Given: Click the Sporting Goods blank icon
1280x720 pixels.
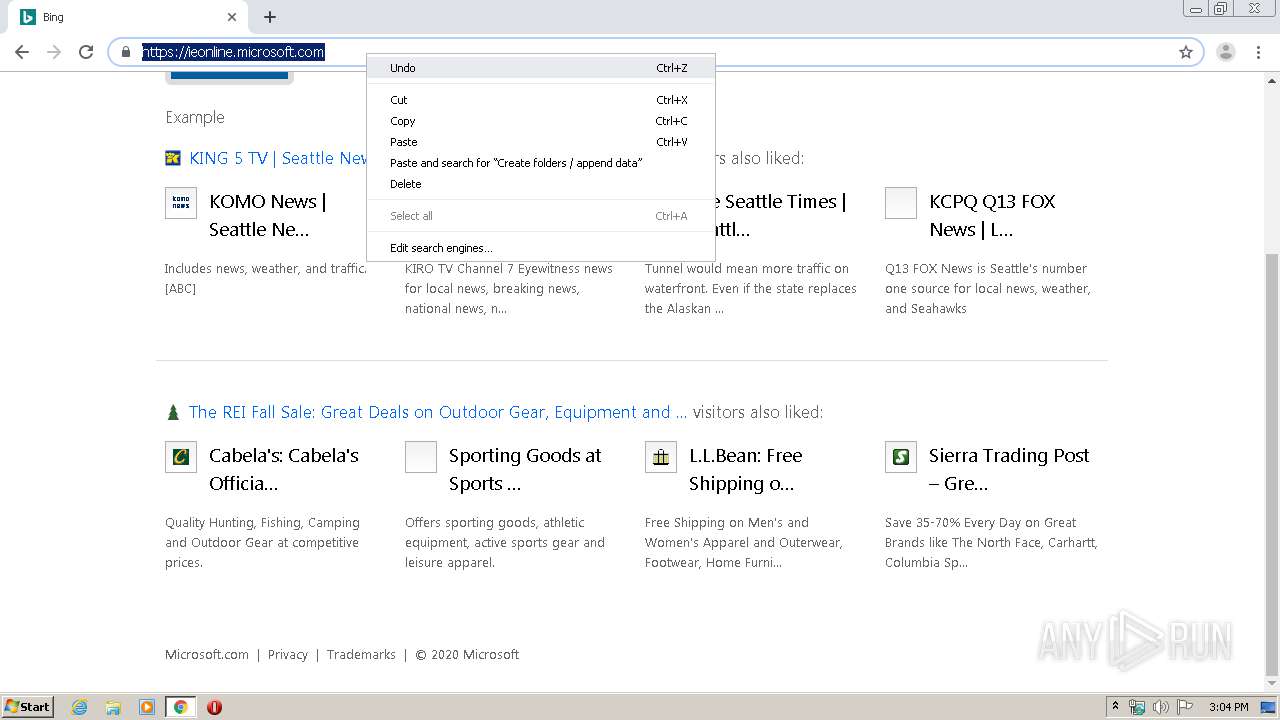Looking at the screenshot, I should pyautogui.click(x=421, y=457).
